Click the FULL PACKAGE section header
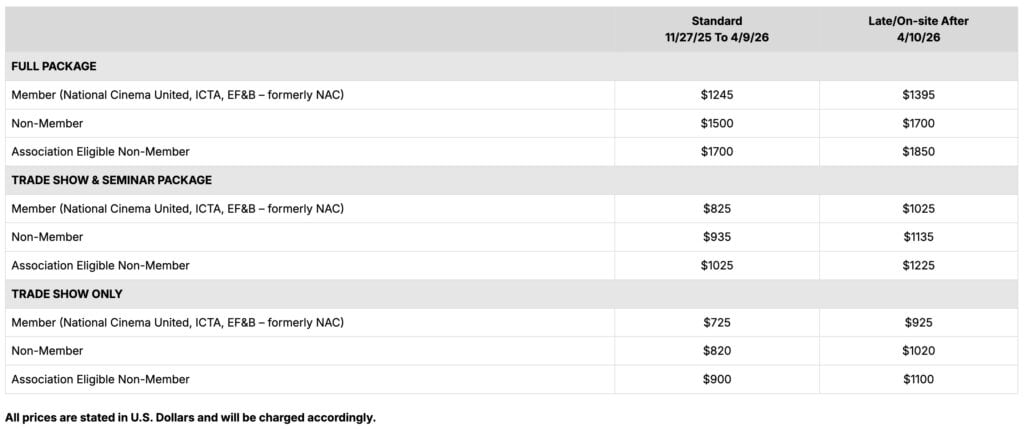Image resolution: width=1024 pixels, height=429 pixels. pyautogui.click(x=54, y=66)
